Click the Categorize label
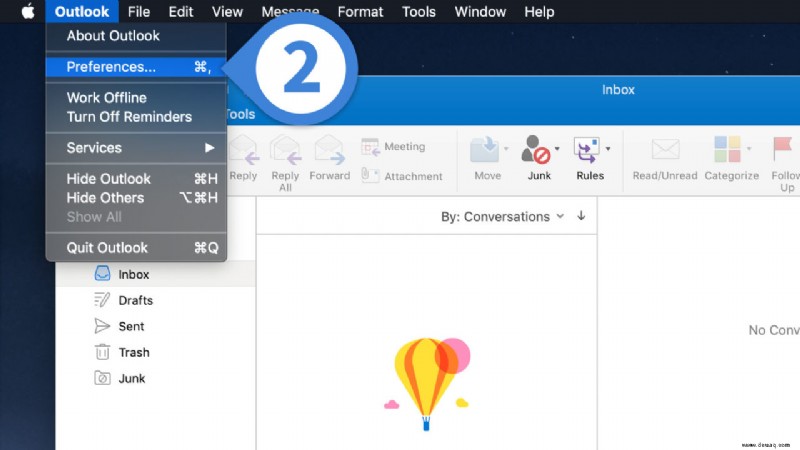Image resolution: width=800 pixels, height=450 pixels. click(732, 176)
